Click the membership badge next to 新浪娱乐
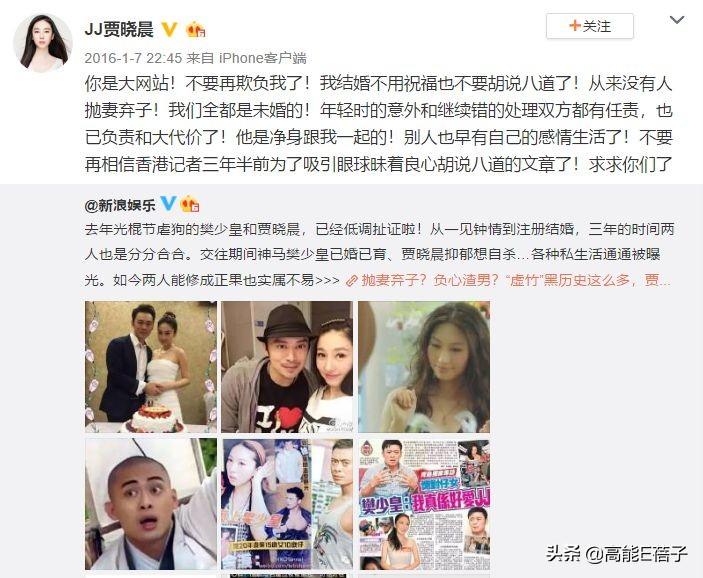 [190, 204]
